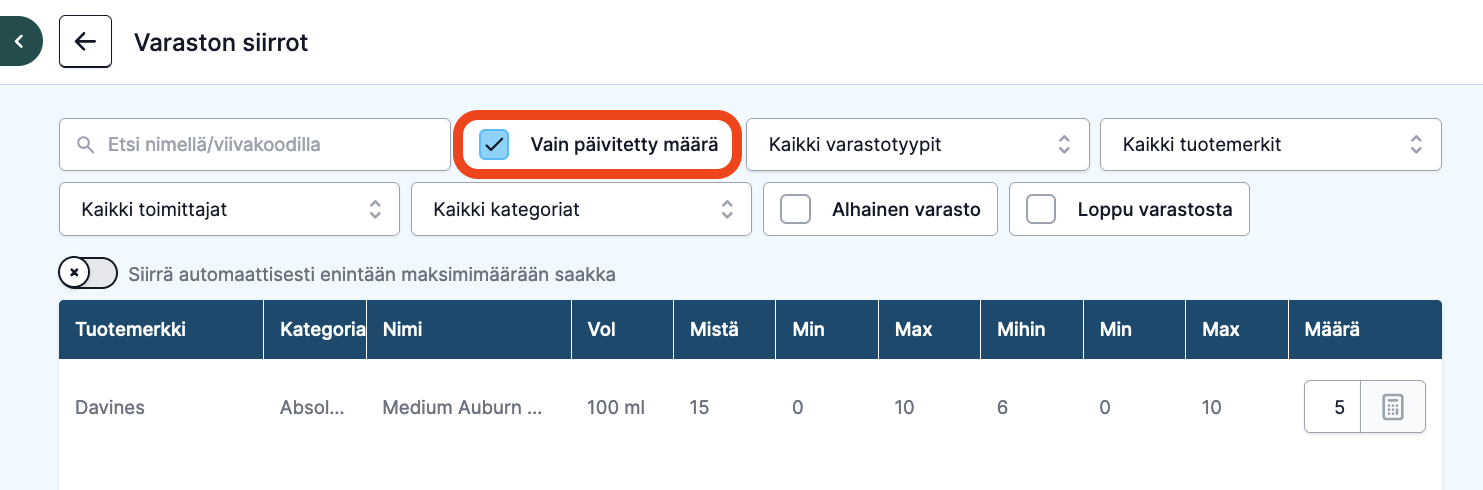Enable Alhainen varasto checkbox

coord(795,210)
